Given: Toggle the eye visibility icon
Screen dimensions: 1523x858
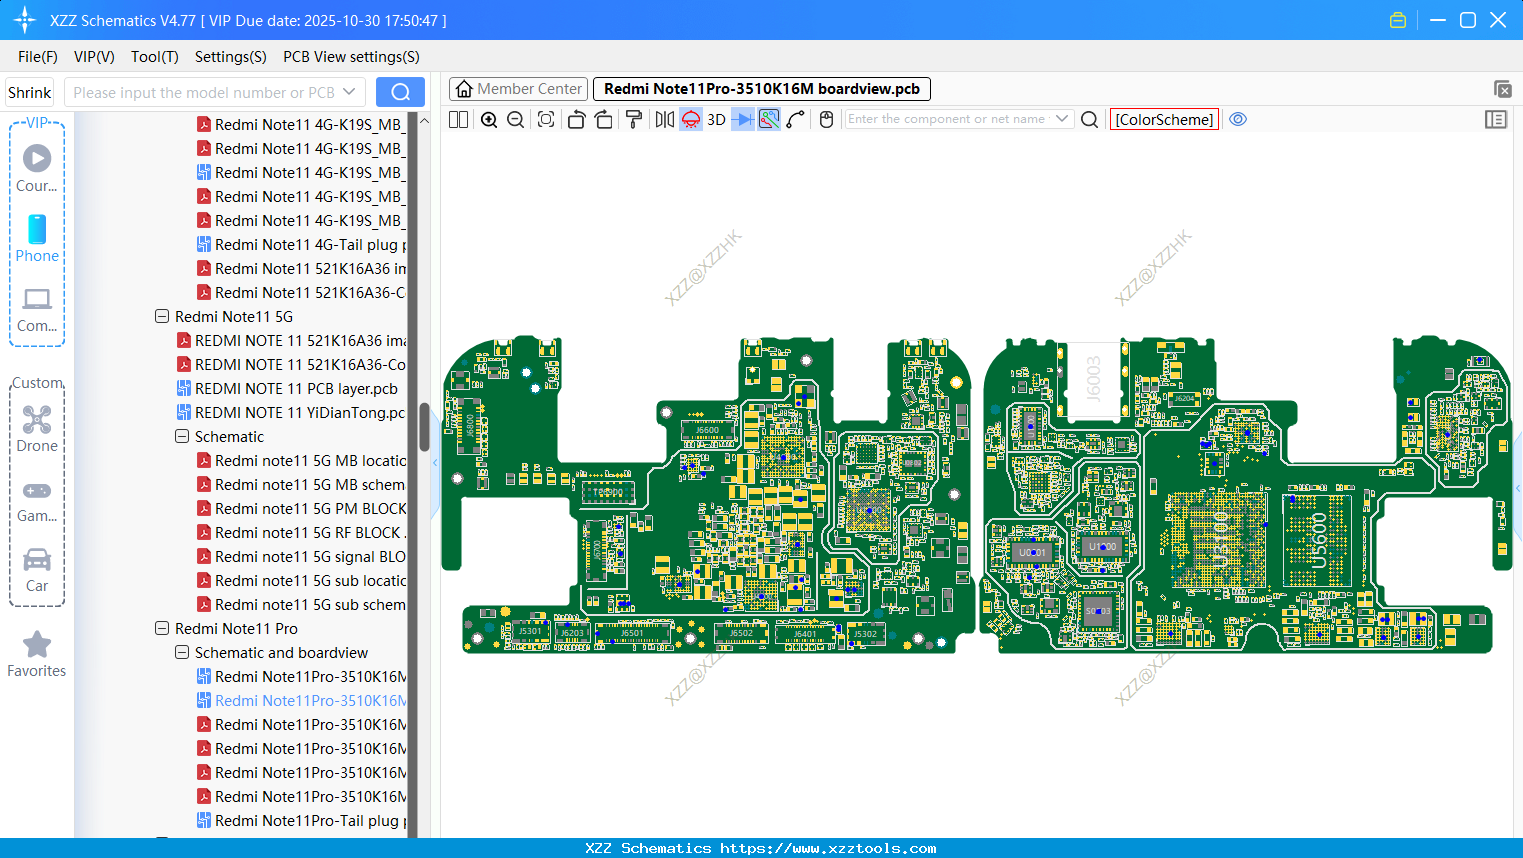Looking at the screenshot, I should point(1238,119).
